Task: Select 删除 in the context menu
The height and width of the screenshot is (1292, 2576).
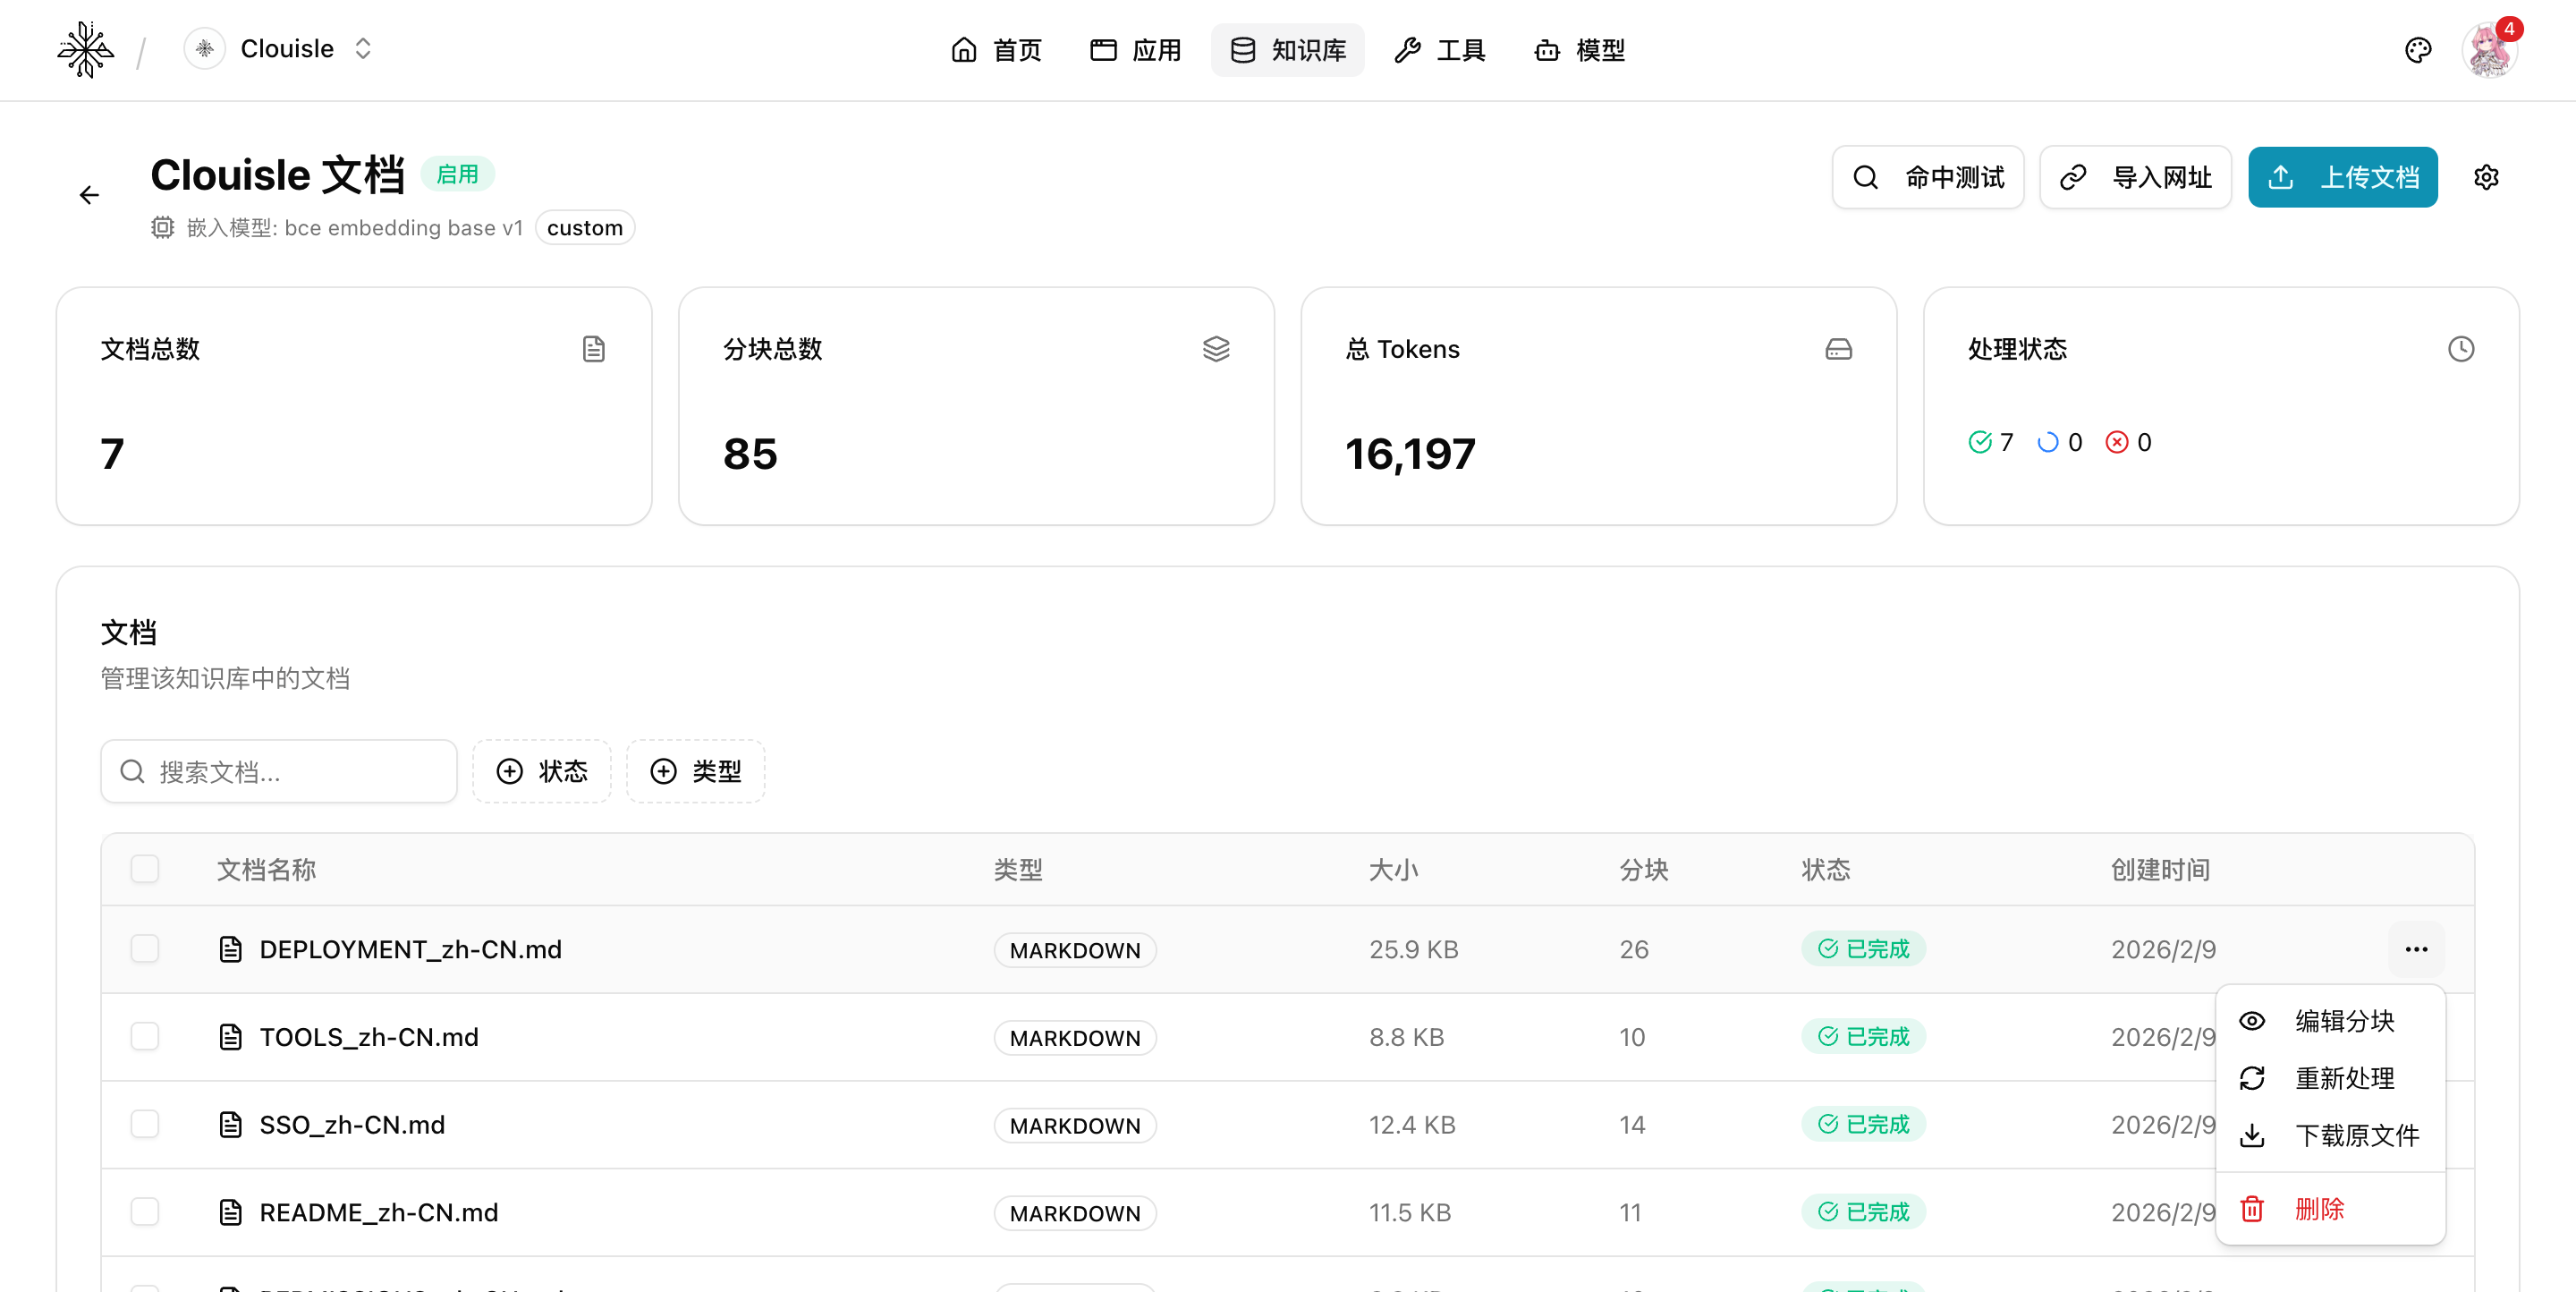Action: point(2318,1209)
